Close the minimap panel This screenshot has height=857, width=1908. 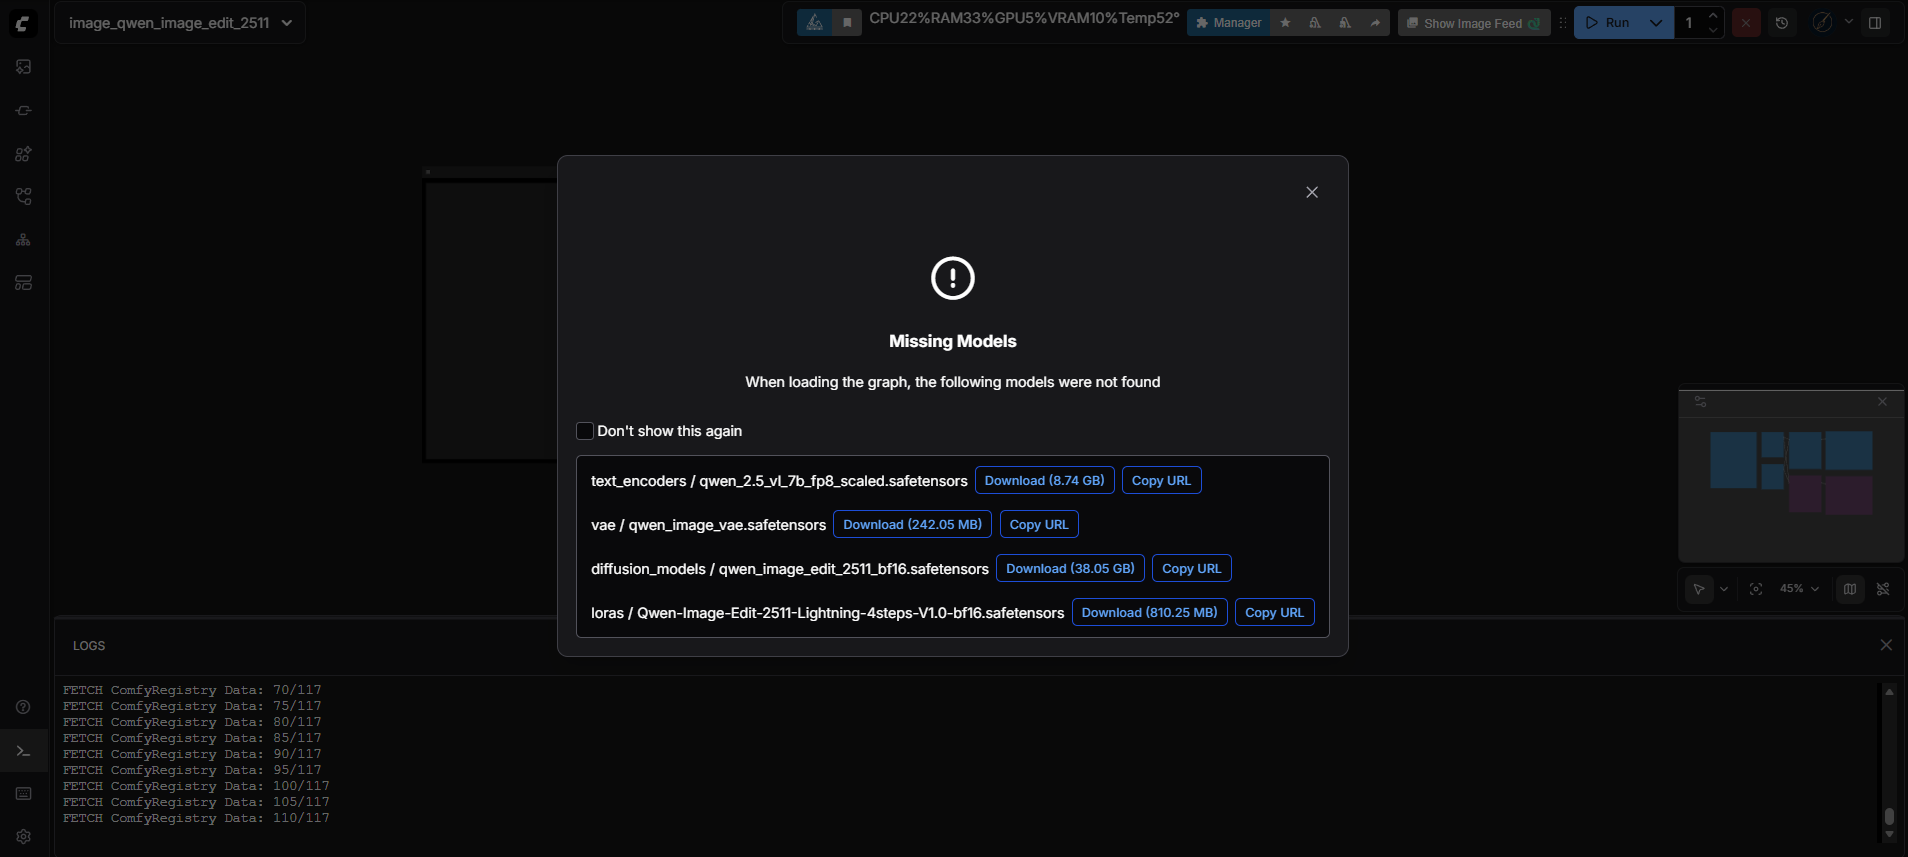(x=1882, y=402)
